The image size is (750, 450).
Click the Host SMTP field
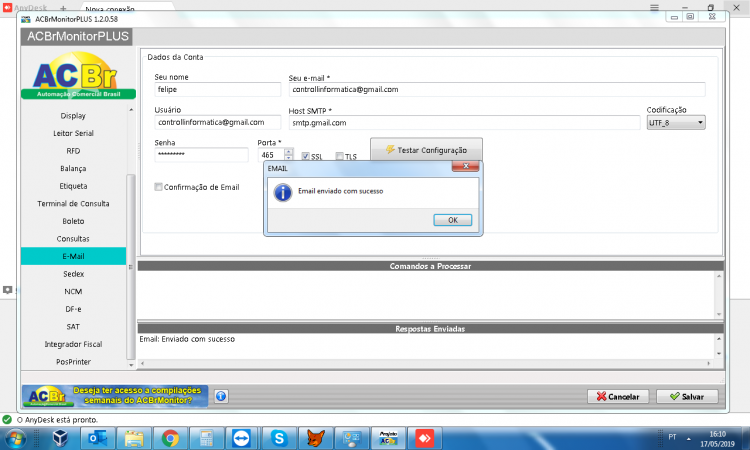(x=464, y=123)
